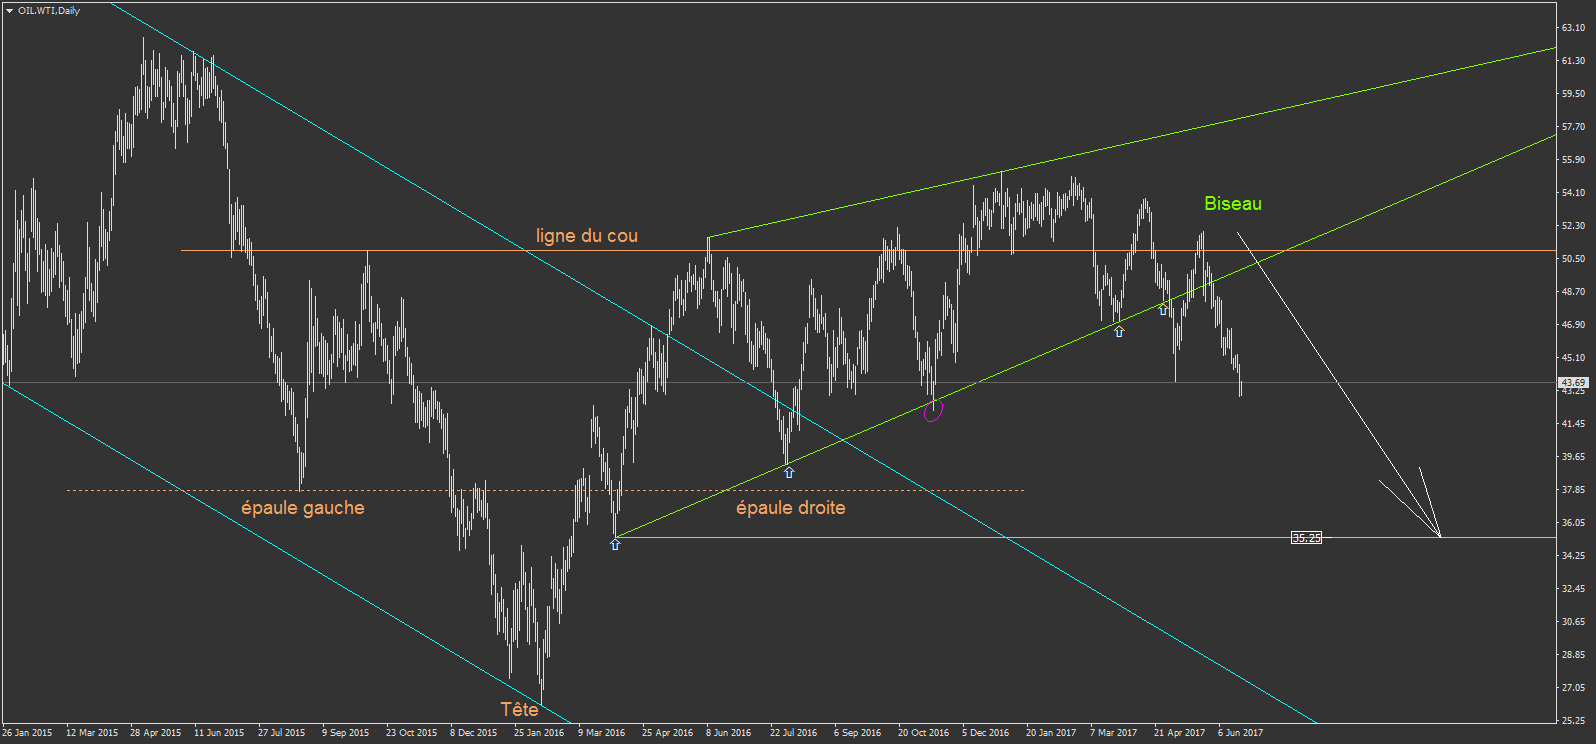Click the 30.65 price on the axis
Viewport: 1596px width, 744px height.
(1573, 622)
